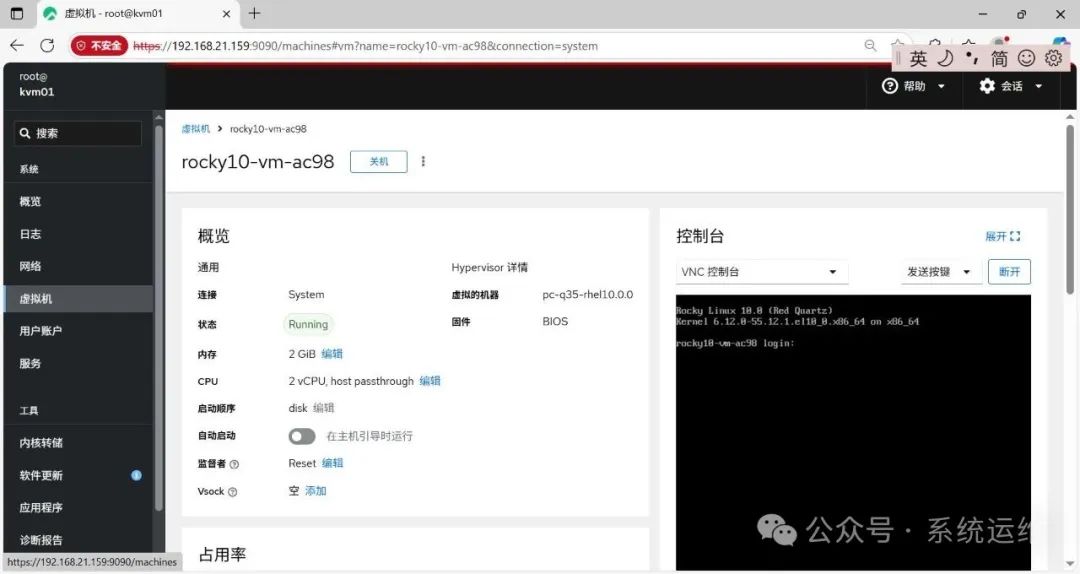Click 编辑 next to watchdog Reset
The height and width of the screenshot is (574, 1080).
[332, 463]
